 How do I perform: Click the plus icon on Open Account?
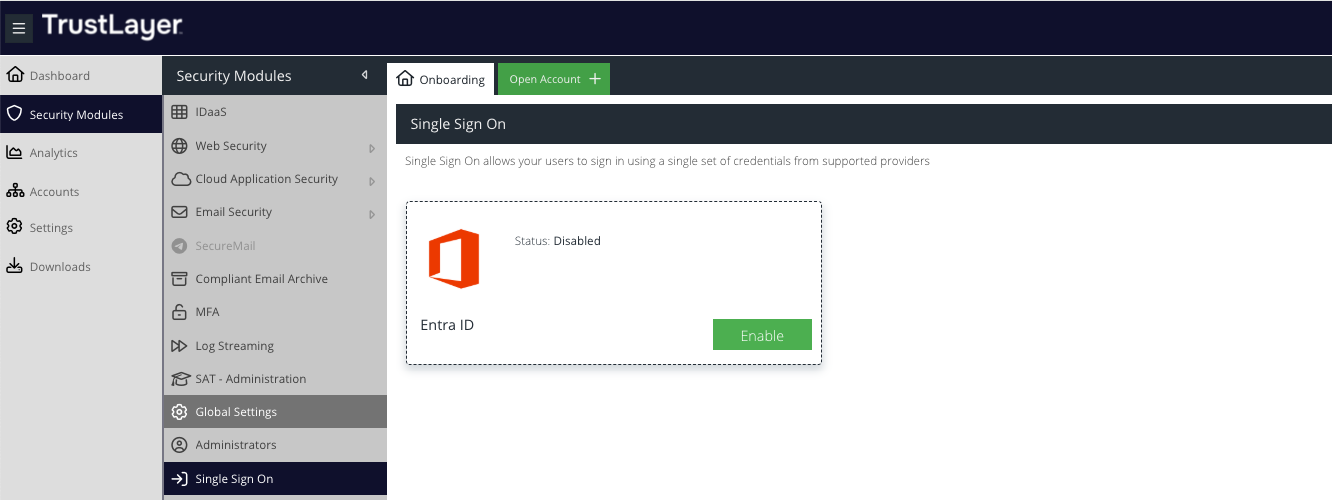pyautogui.click(x=595, y=79)
